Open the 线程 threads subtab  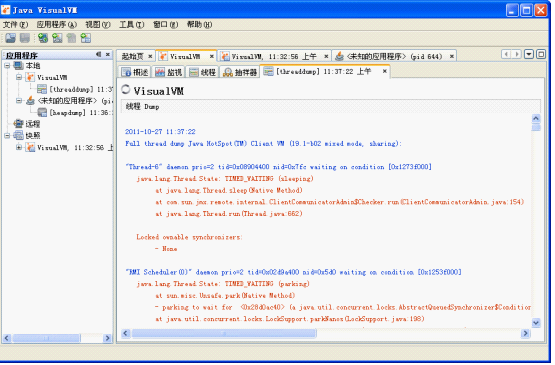click(202, 72)
